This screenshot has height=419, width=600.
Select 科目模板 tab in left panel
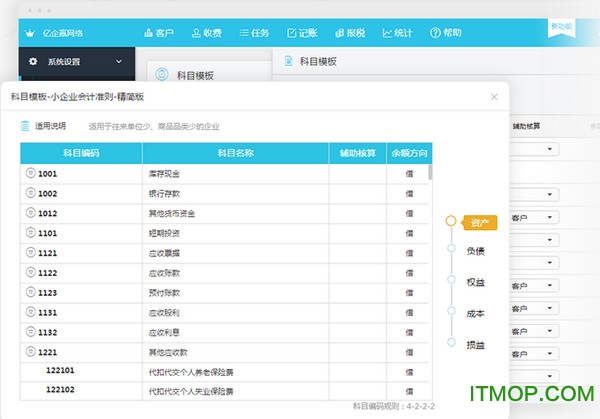(x=195, y=75)
